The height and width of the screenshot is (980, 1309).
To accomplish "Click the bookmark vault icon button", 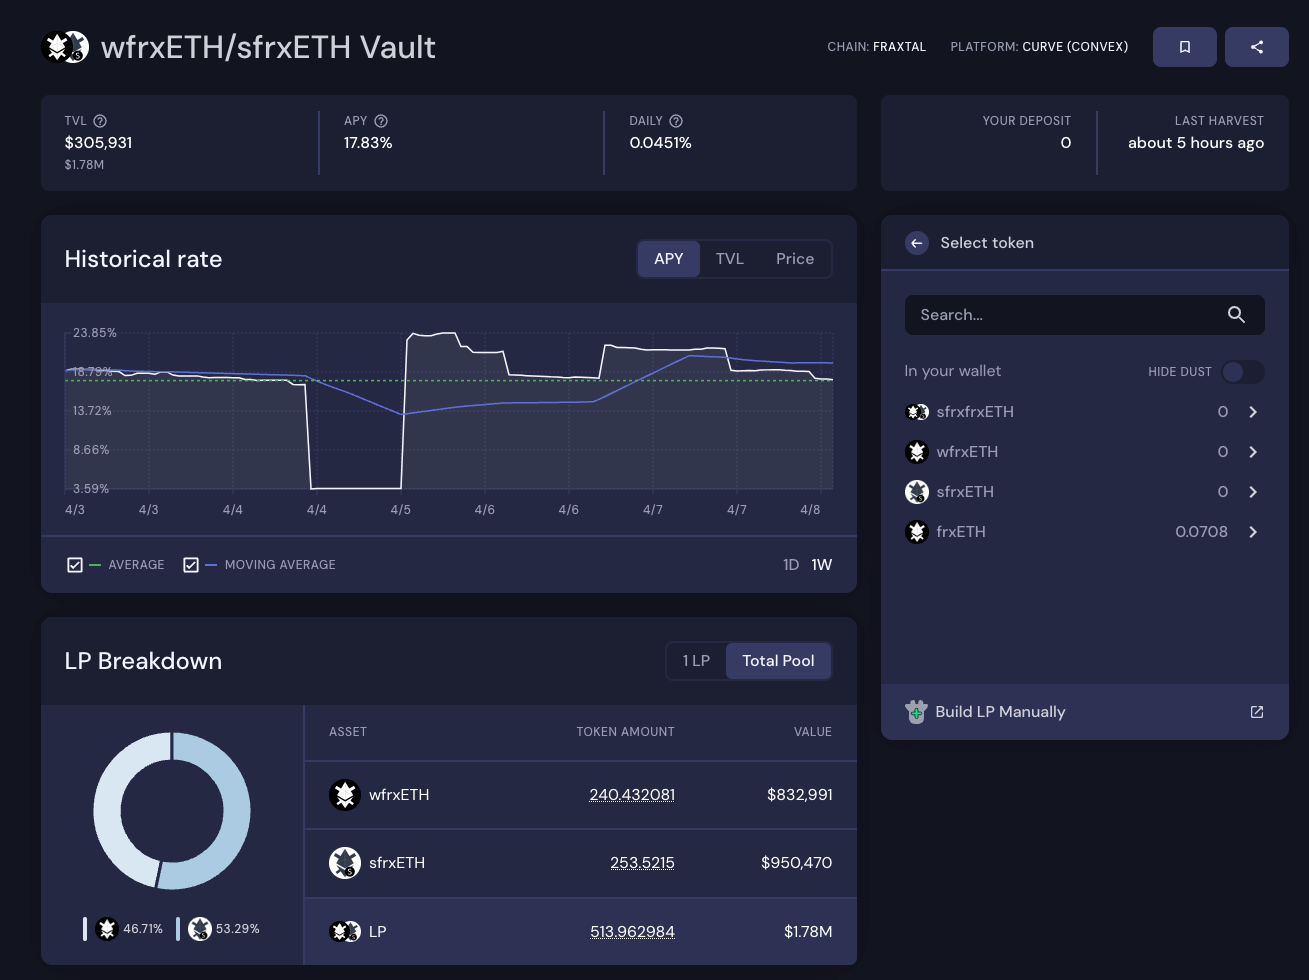I will pos(1184,47).
